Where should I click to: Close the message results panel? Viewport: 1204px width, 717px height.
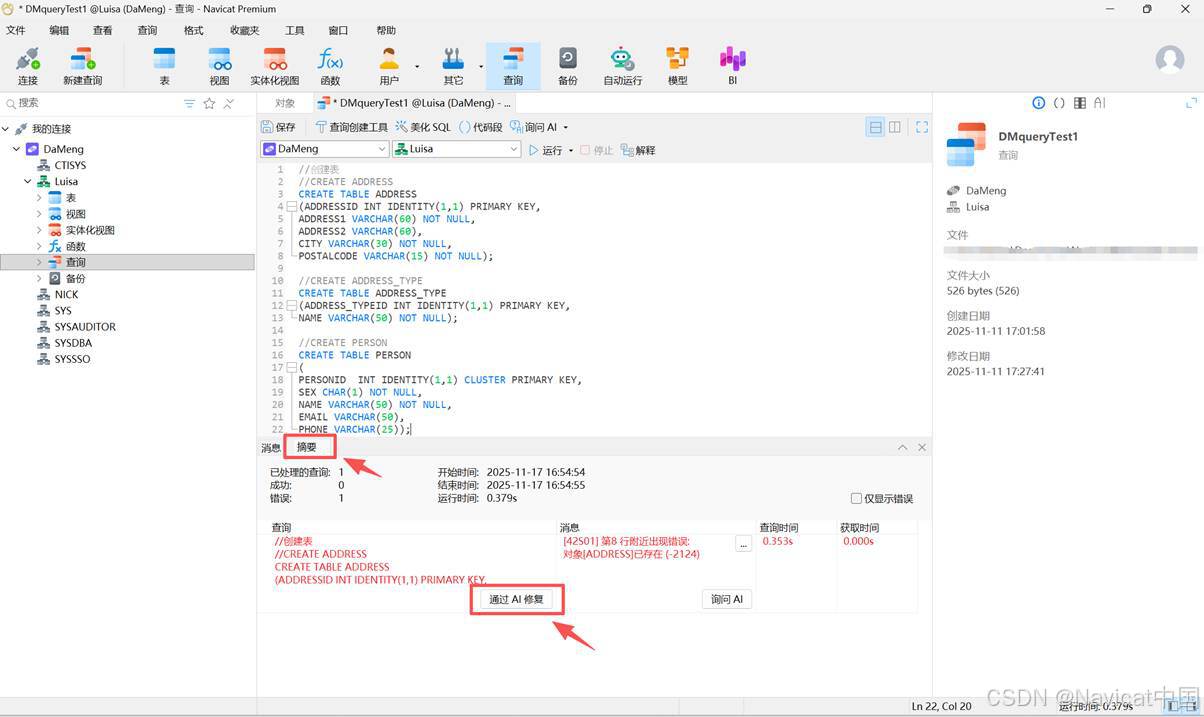tap(922, 447)
